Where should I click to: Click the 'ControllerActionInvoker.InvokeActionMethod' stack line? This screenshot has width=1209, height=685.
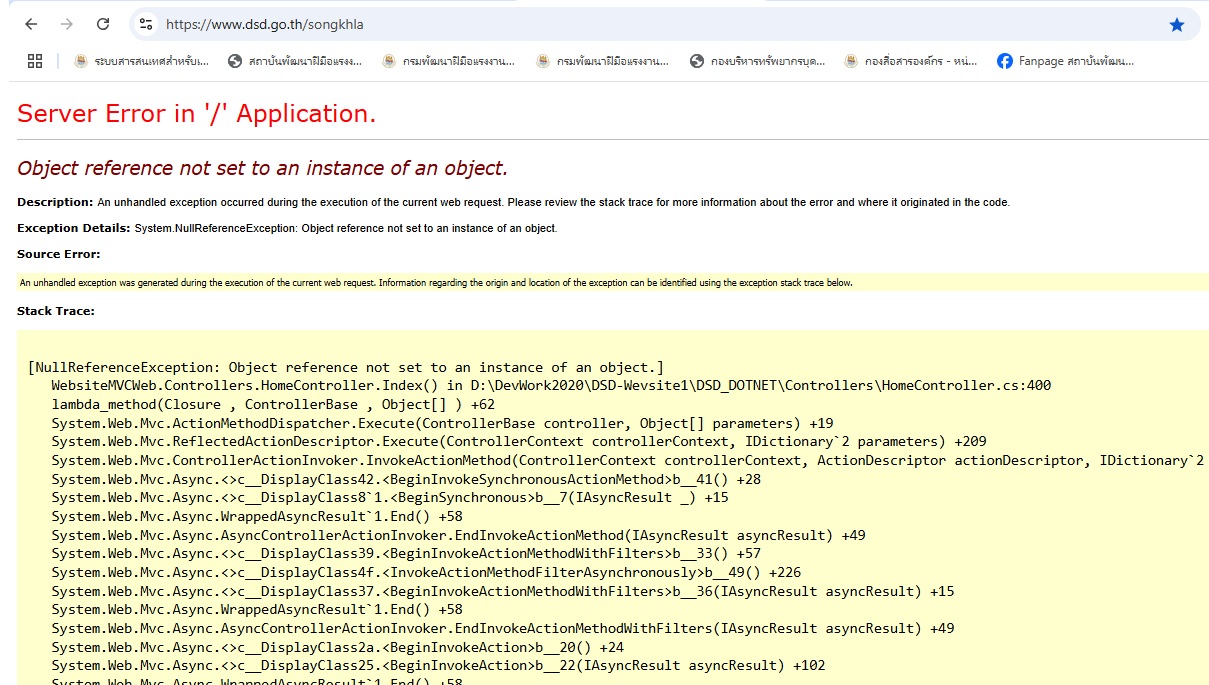click(x=628, y=460)
